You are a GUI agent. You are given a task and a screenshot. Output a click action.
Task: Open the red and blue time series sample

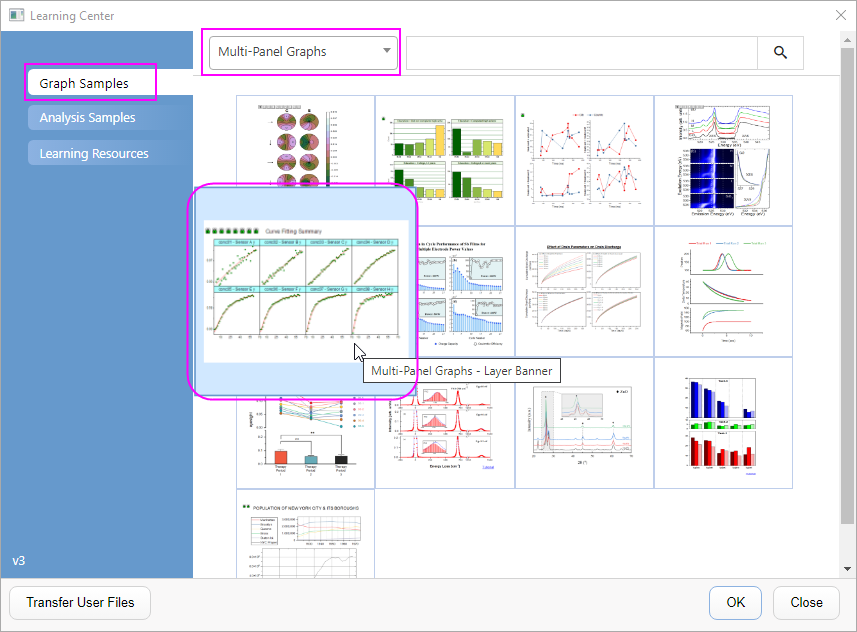(x=584, y=160)
